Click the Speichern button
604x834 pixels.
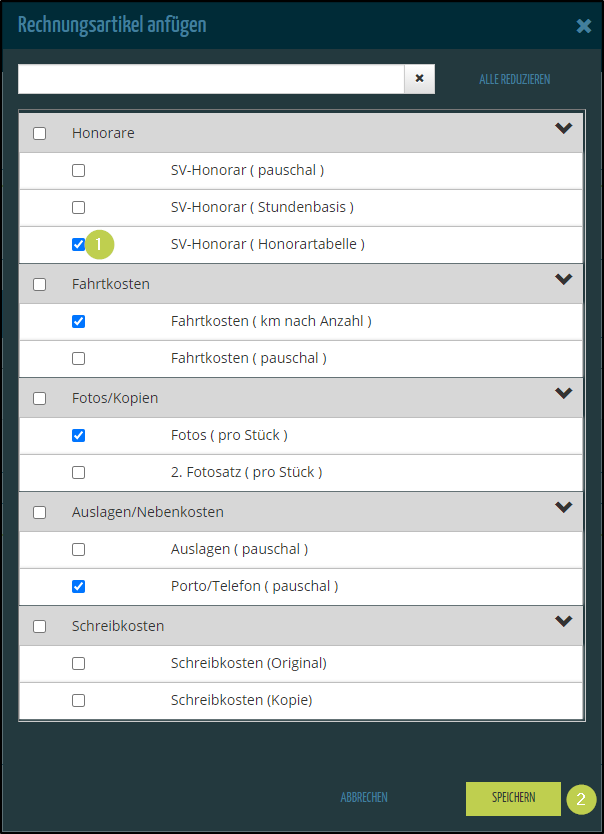point(513,798)
